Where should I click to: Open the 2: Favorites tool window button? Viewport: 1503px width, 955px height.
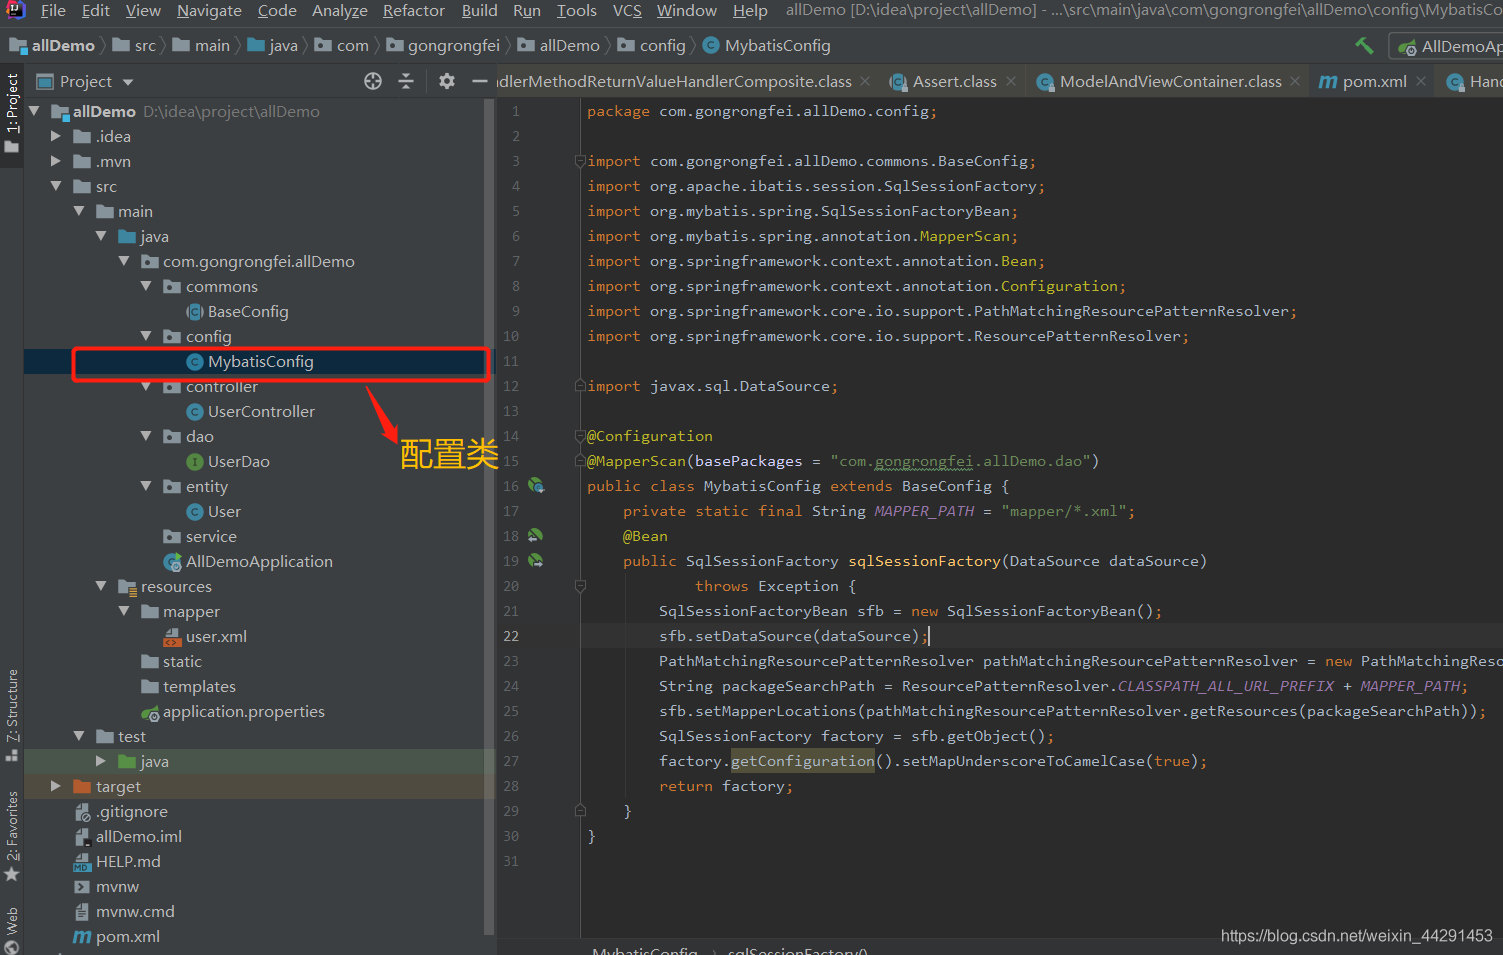[x=12, y=837]
